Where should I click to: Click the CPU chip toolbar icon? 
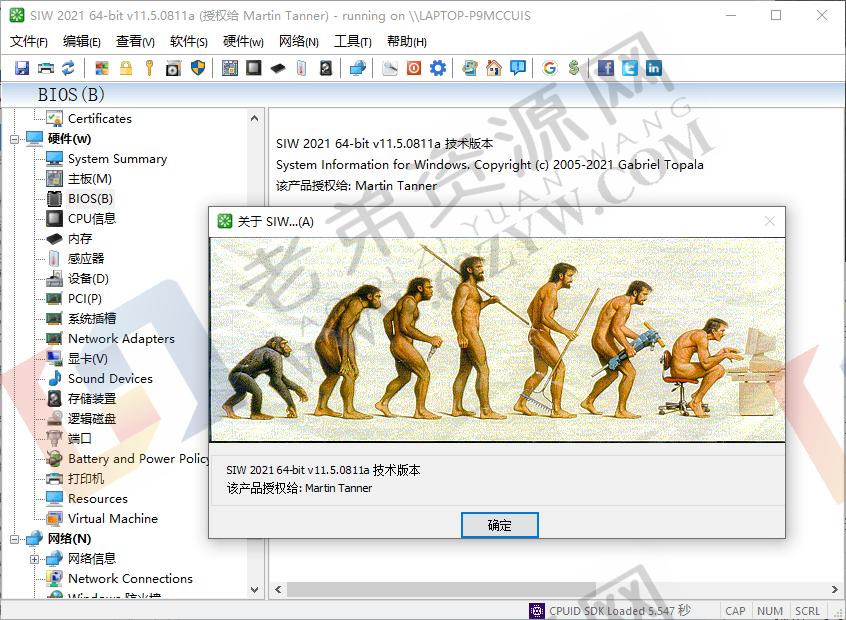click(254, 68)
